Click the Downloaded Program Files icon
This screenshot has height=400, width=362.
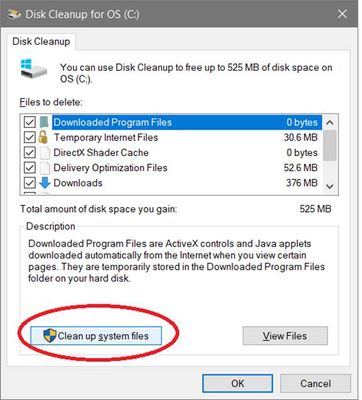(x=44, y=122)
